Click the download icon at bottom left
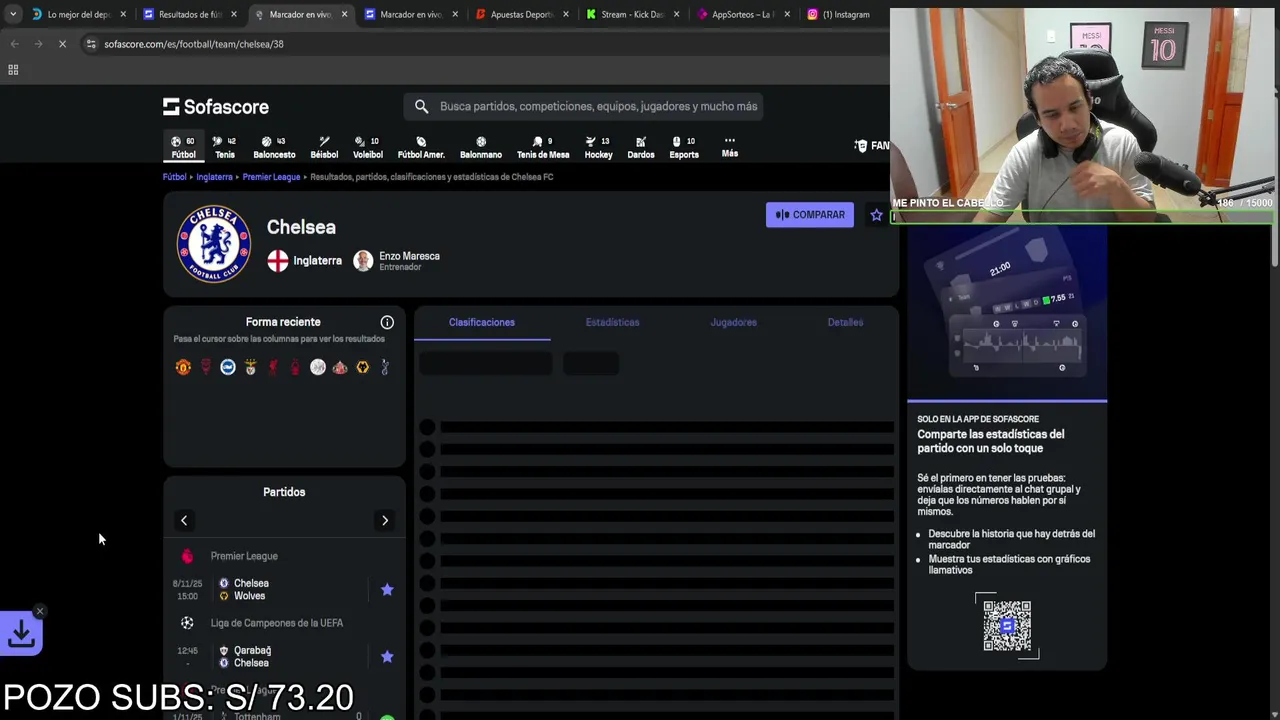1280x720 pixels. [x=21, y=633]
